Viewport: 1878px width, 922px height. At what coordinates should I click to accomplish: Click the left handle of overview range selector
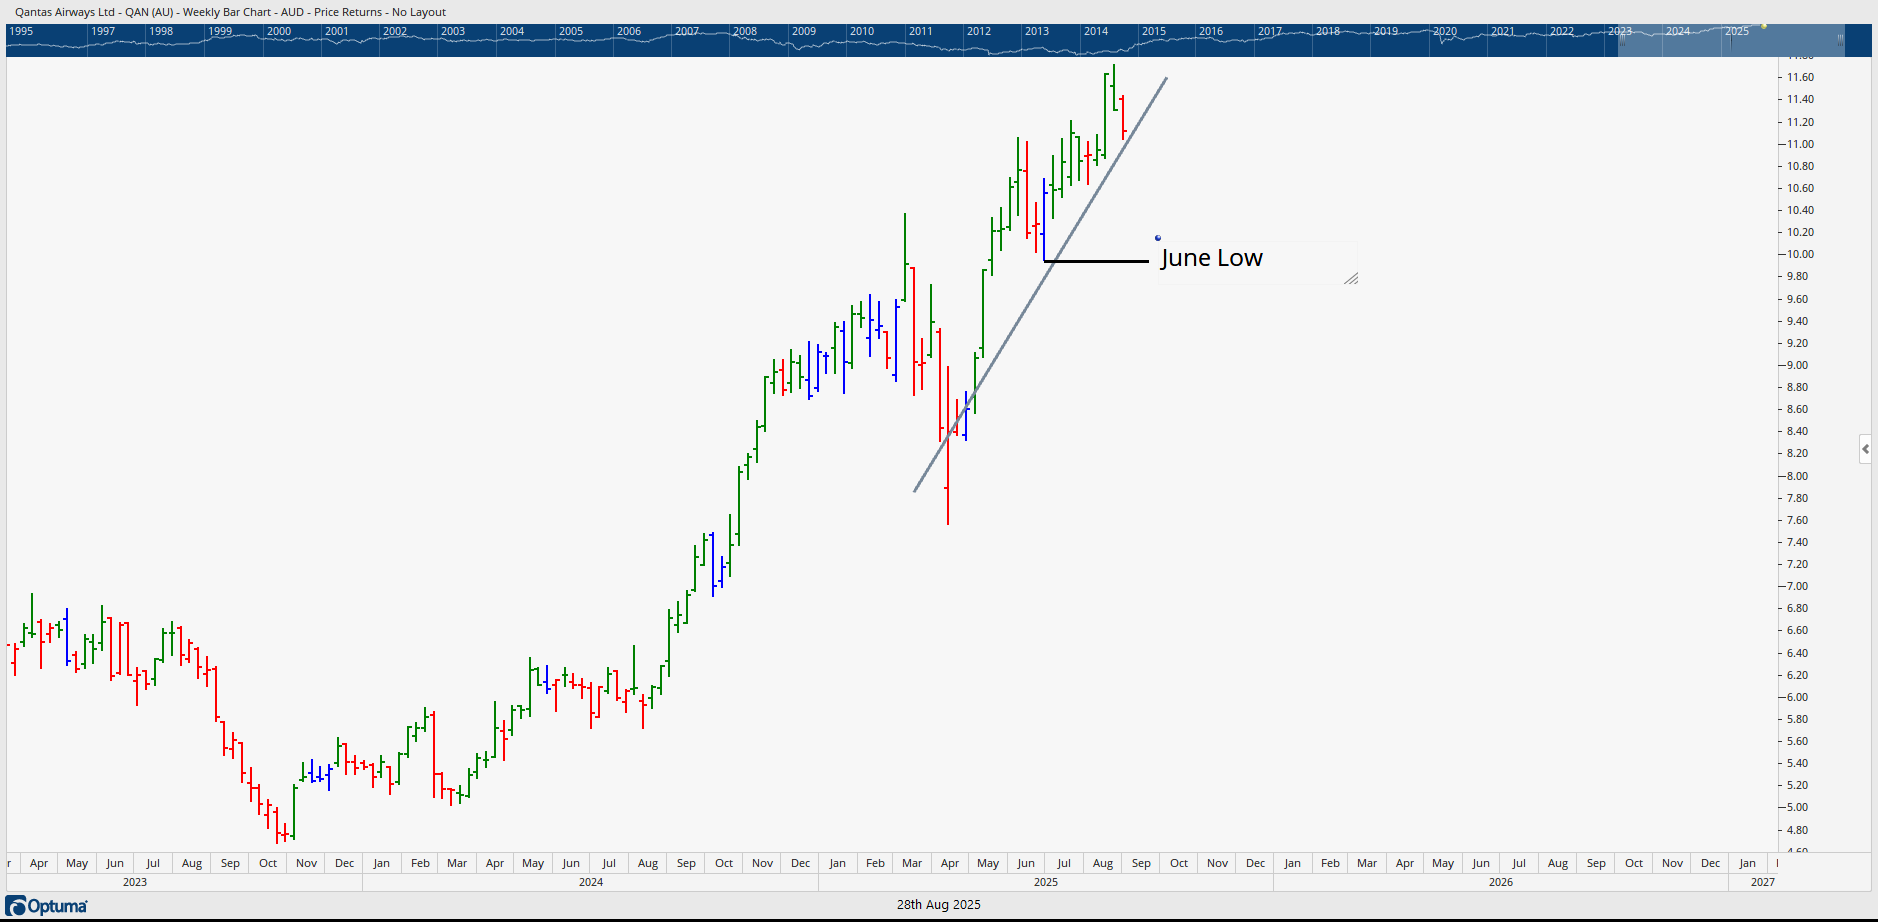[1622, 41]
